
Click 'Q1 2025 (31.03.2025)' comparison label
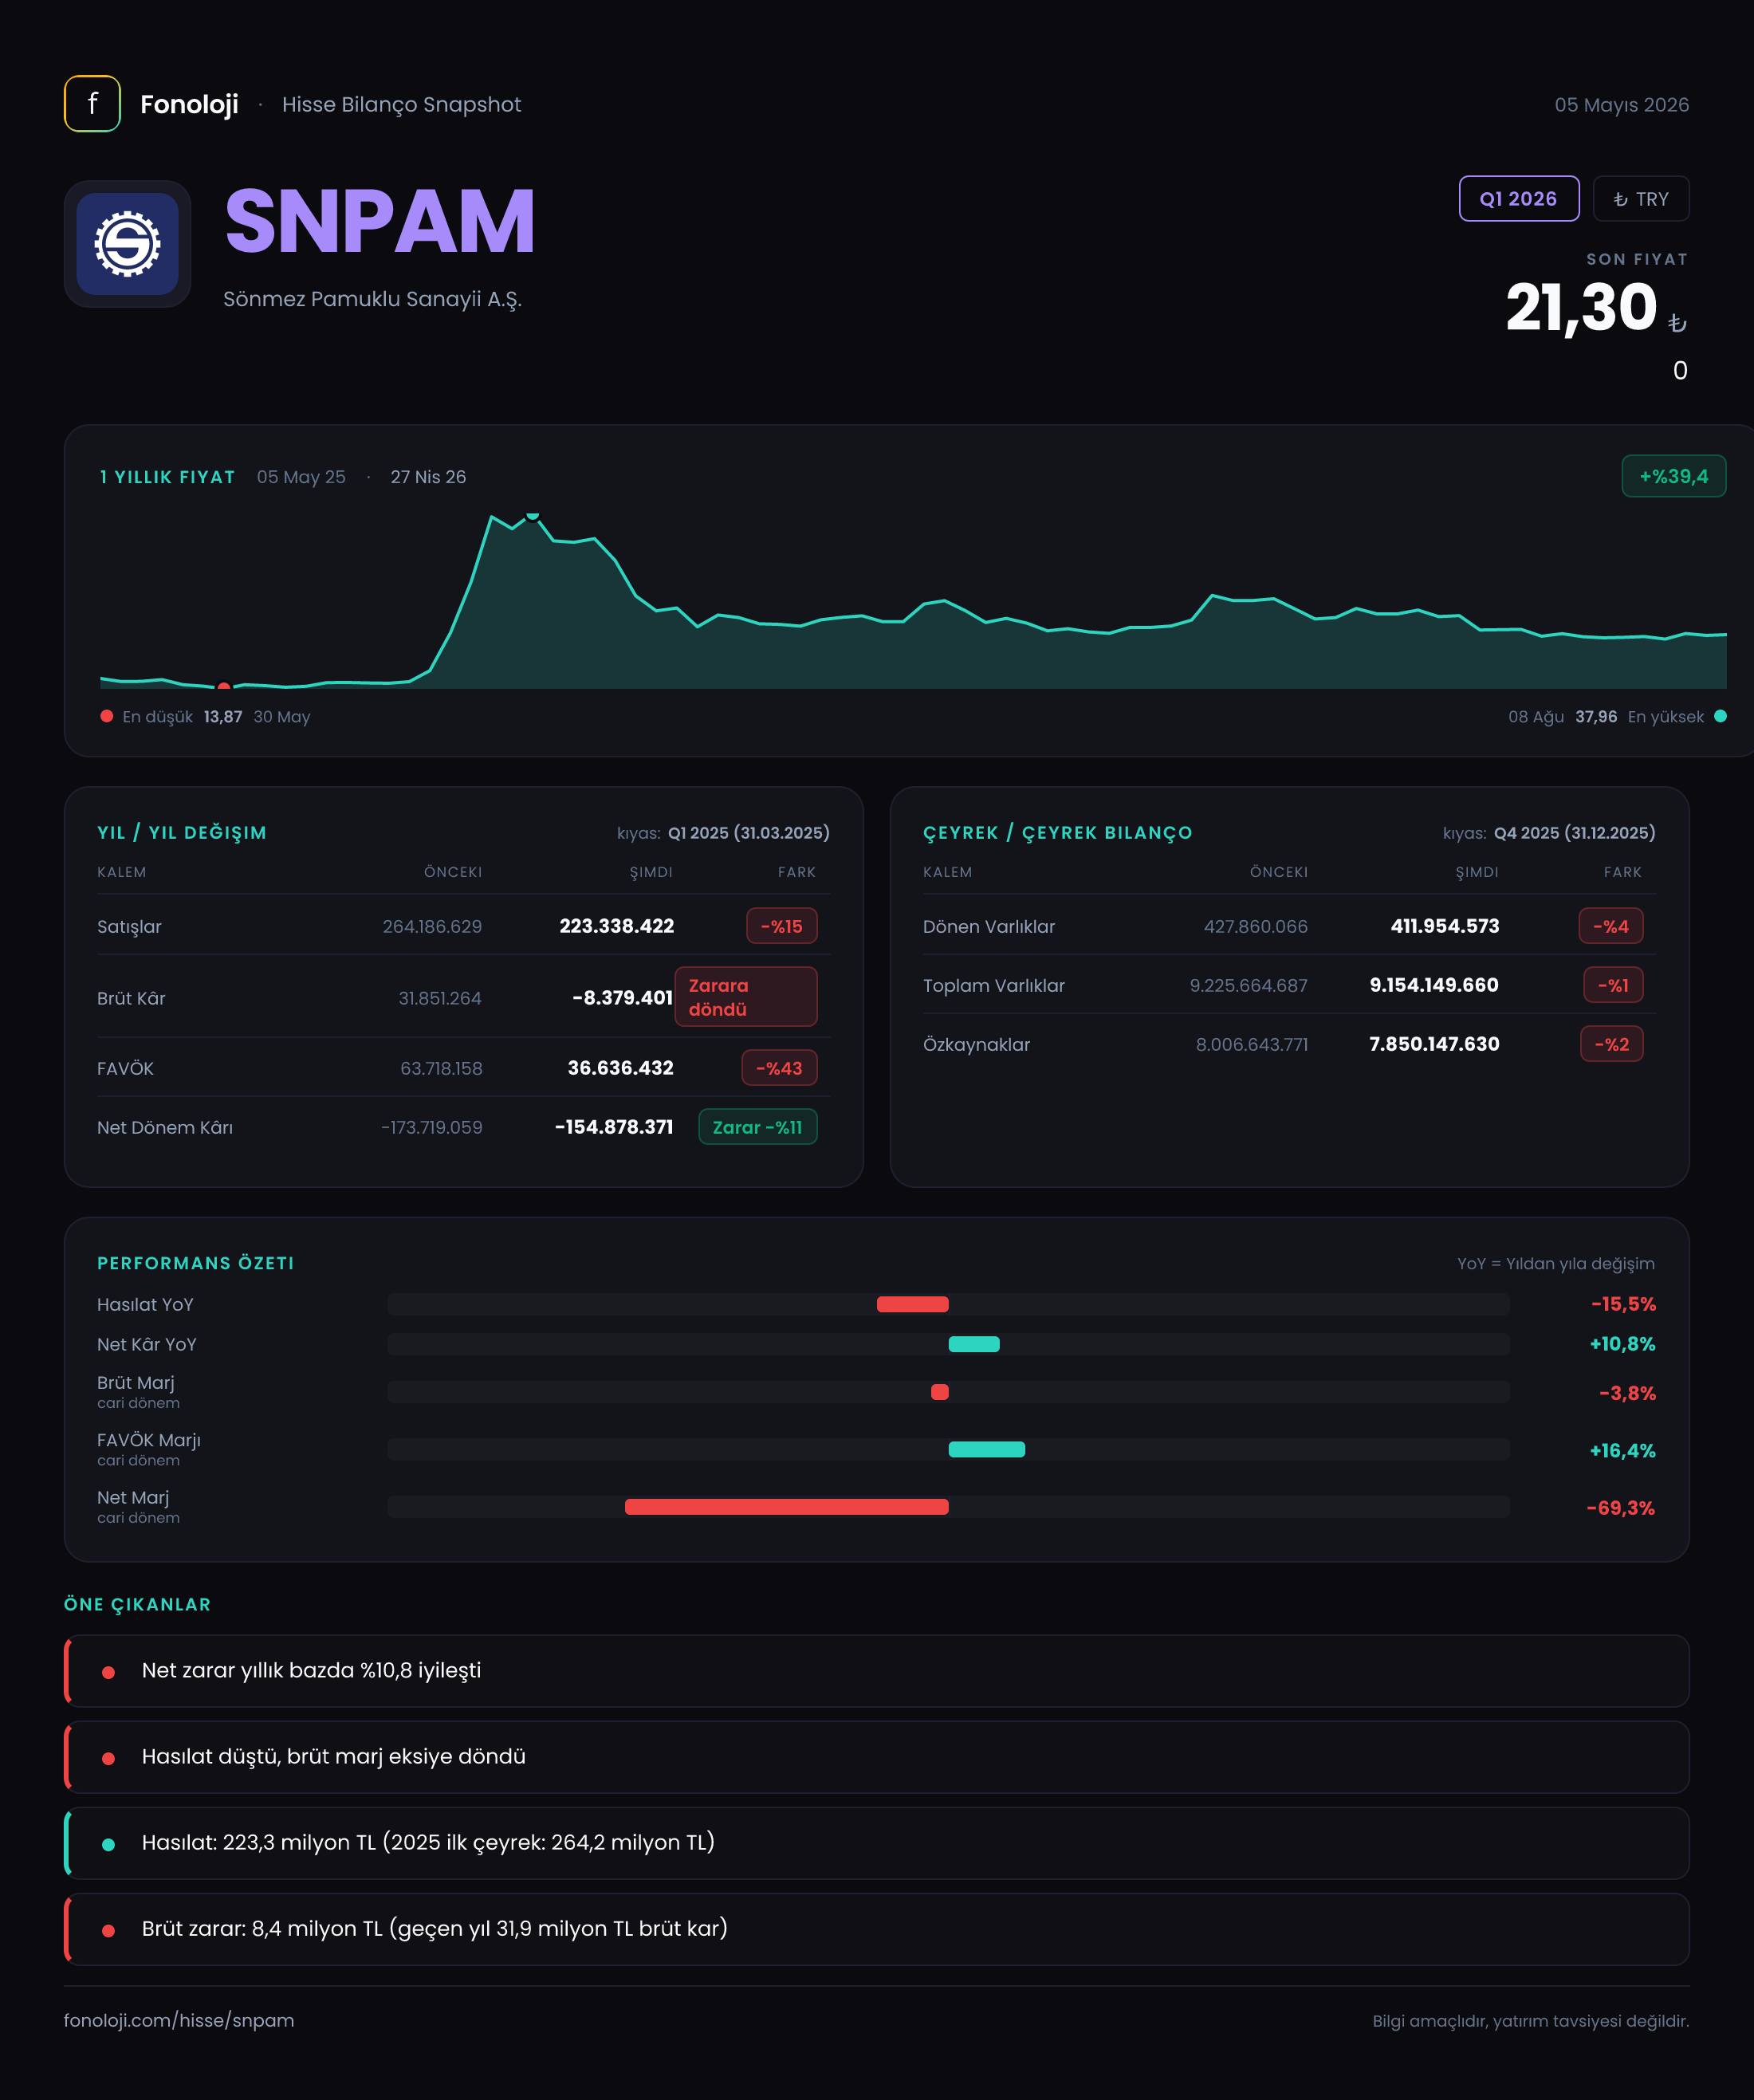[x=749, y=833]
